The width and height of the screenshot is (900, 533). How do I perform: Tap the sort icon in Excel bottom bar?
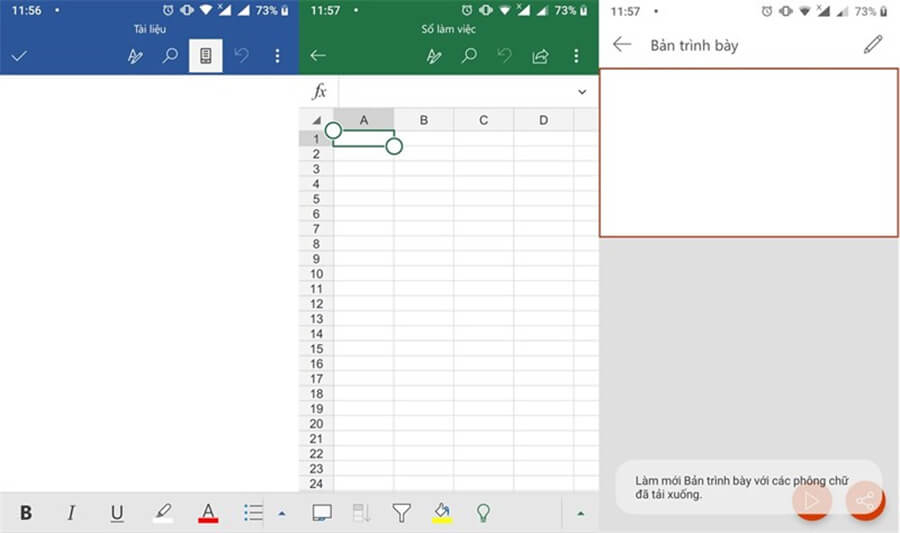[x=362, y=512]
